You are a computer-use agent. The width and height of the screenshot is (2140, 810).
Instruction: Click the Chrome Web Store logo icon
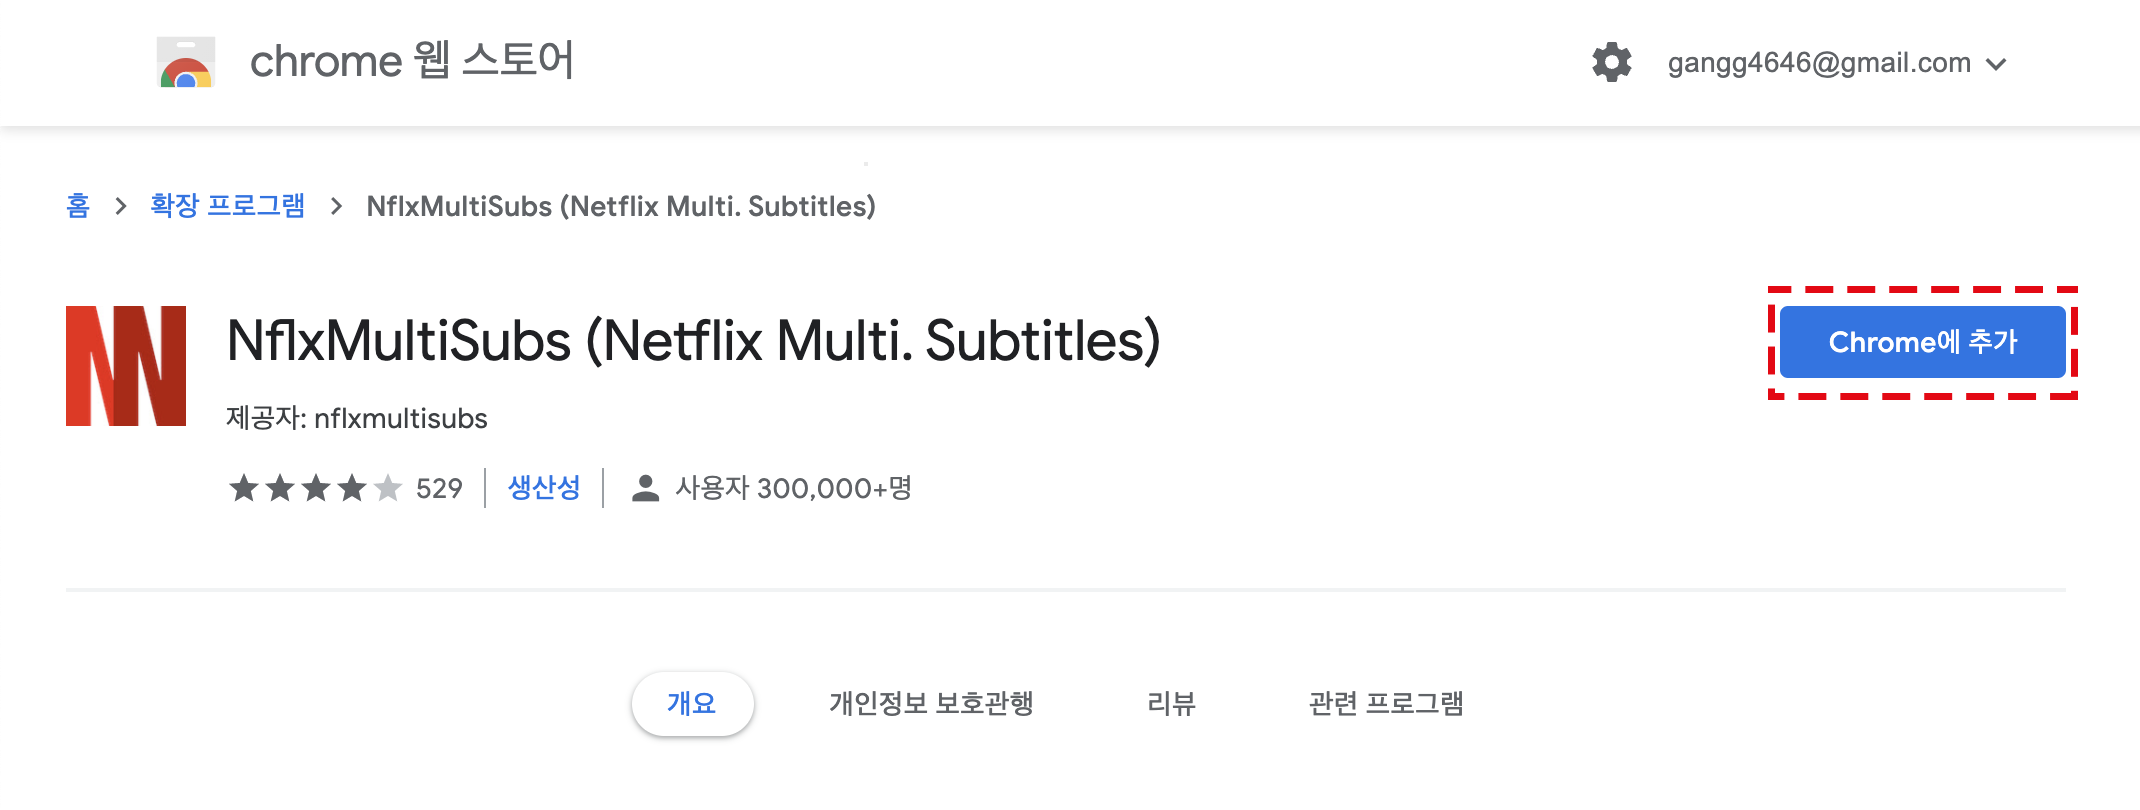pos(186,62)
